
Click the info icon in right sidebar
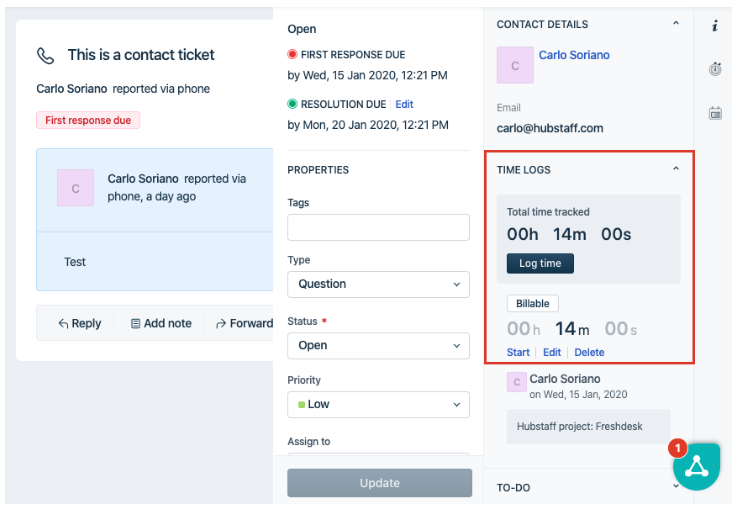point(715,26)
